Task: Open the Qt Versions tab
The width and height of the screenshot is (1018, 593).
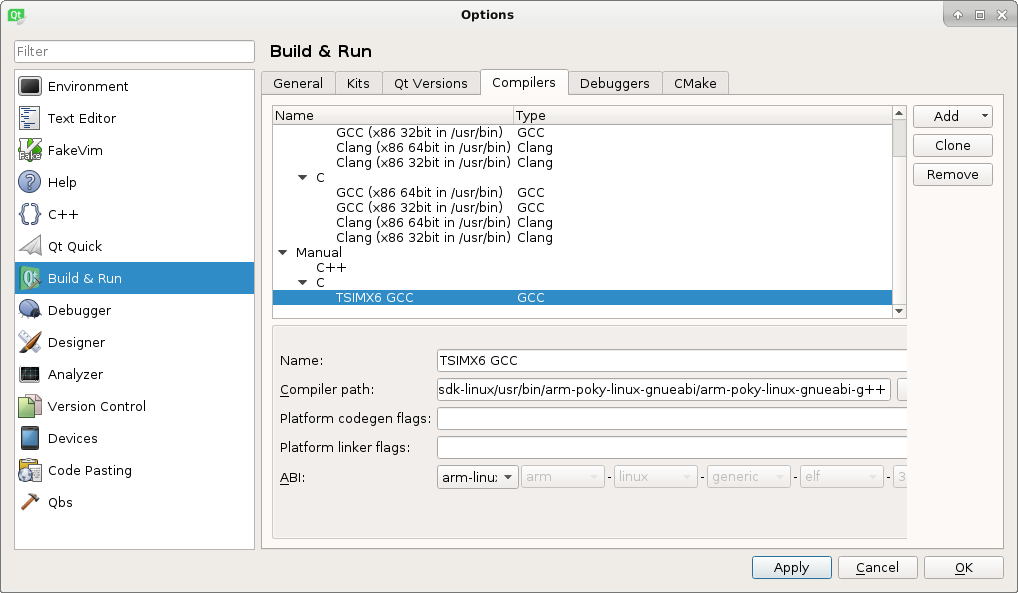Action: click(430, 83)
